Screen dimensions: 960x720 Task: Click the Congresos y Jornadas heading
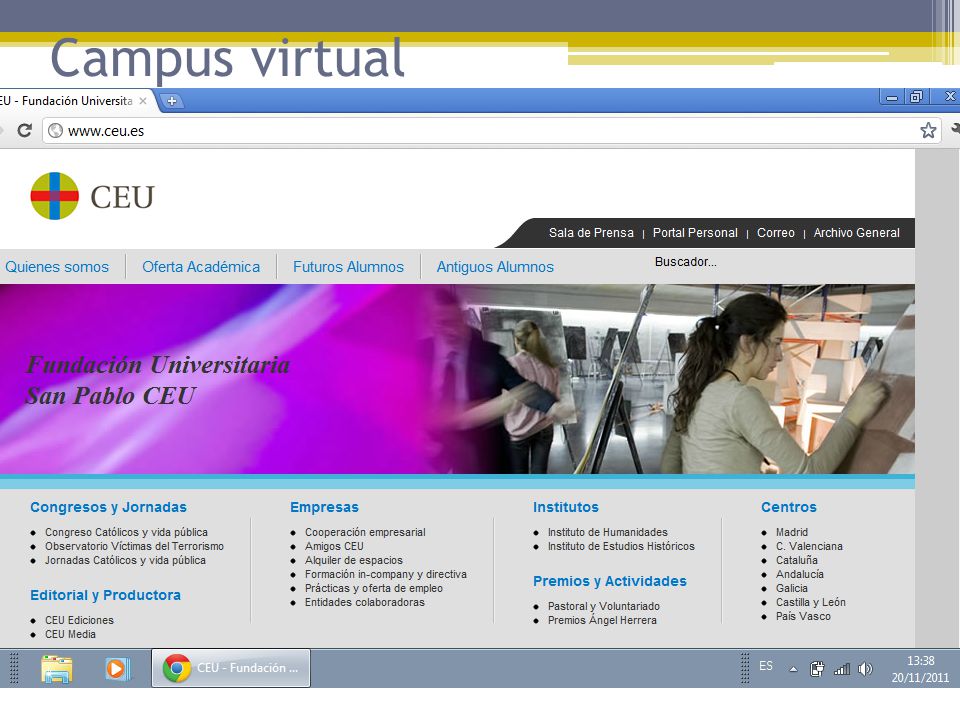(108, 507)
